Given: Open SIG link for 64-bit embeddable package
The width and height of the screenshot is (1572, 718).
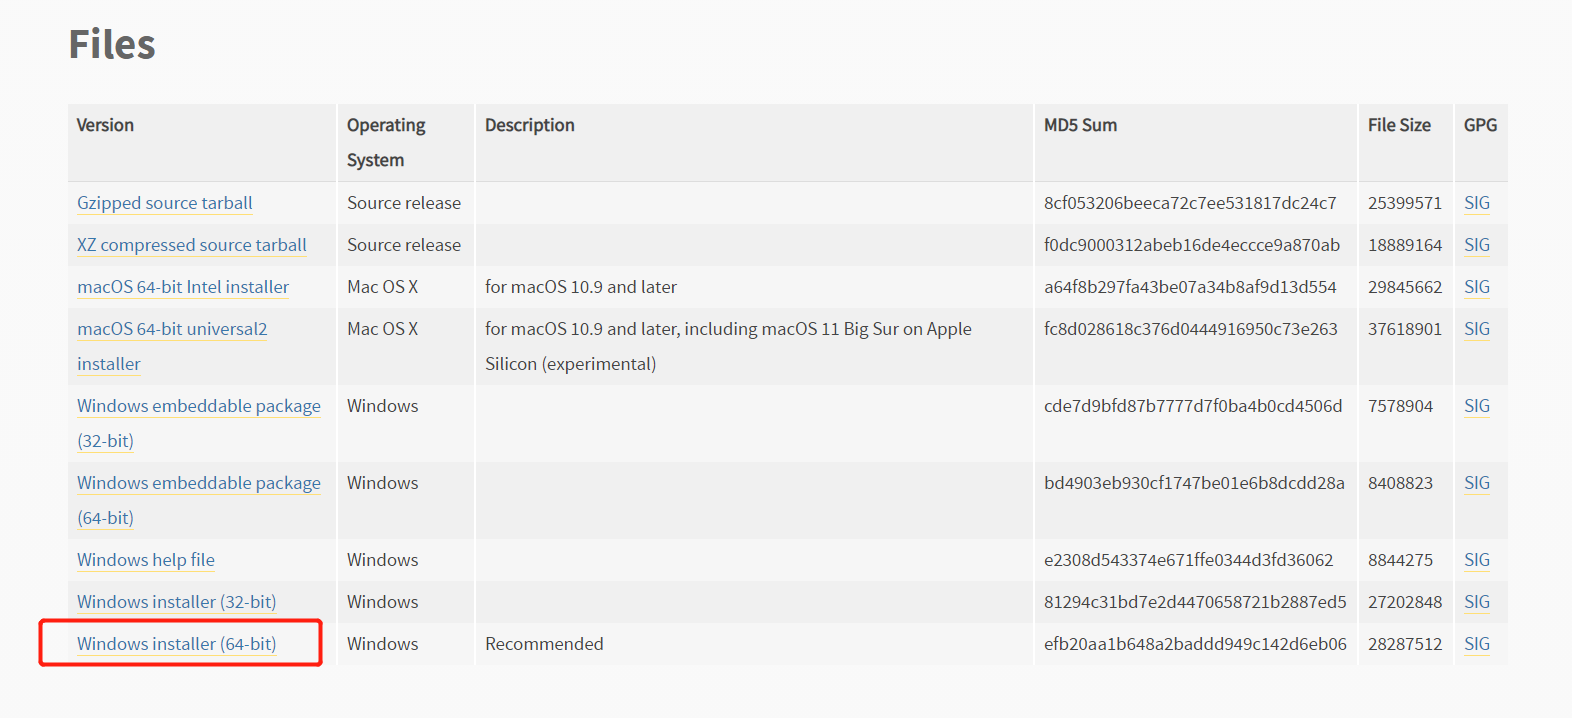Looking at the screenshot, I should click(1477, 483).
